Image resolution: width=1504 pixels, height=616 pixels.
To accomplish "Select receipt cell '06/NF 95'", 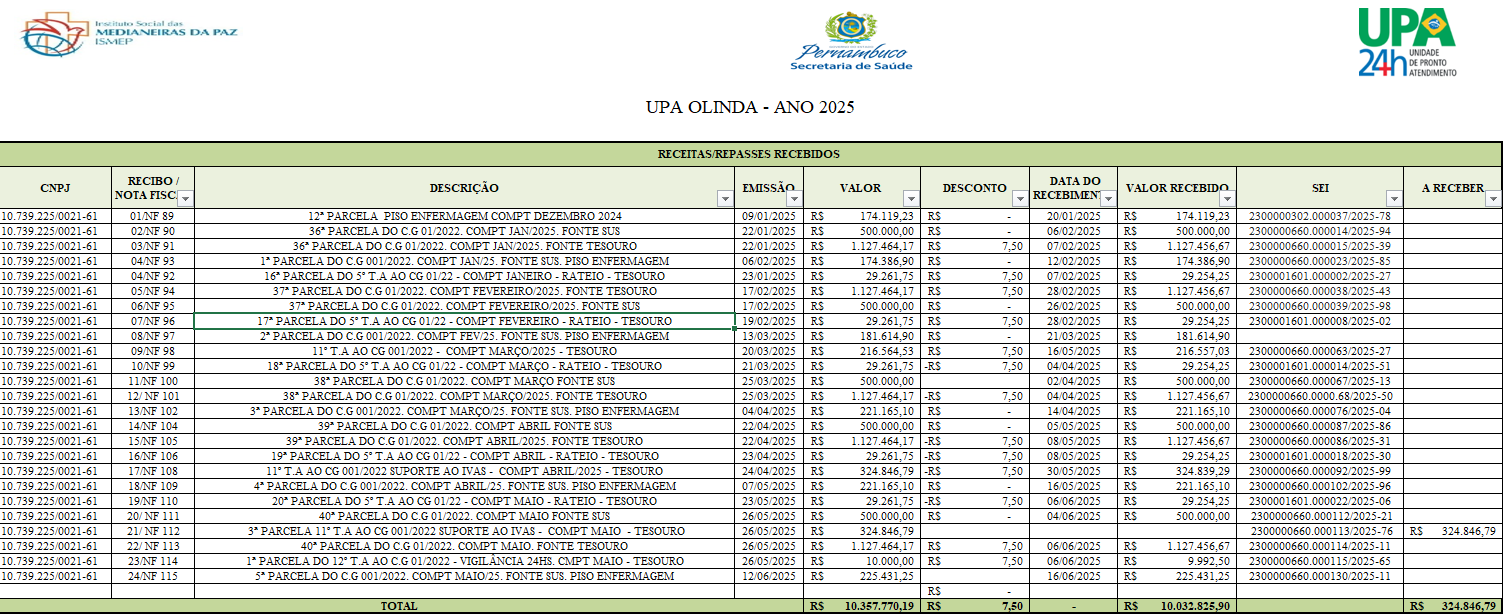I will (x=152, y=306).
